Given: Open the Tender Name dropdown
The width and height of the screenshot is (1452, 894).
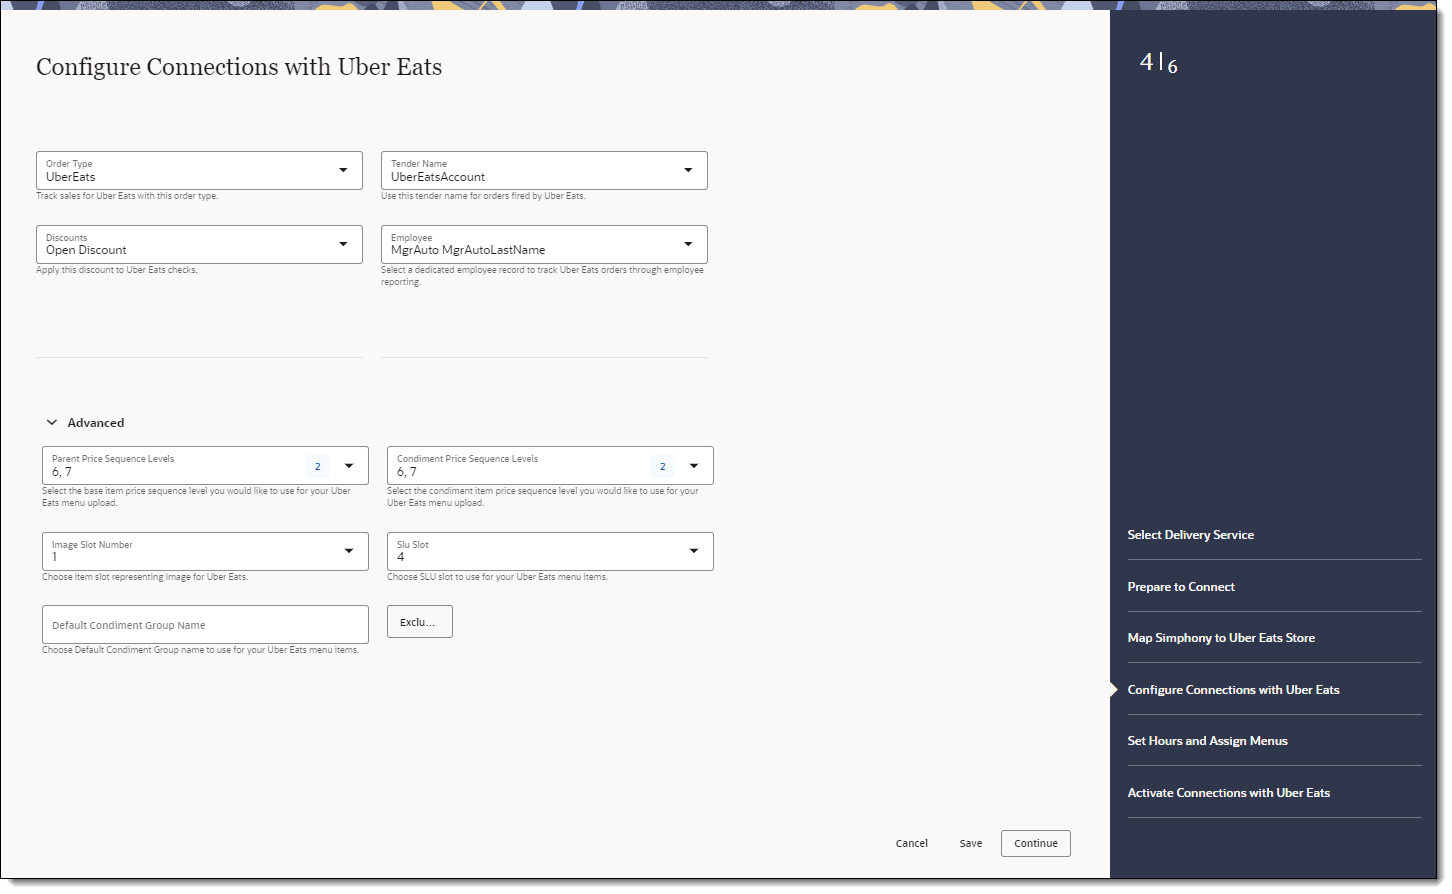Looking at the screenshot, I should (544, 170).
